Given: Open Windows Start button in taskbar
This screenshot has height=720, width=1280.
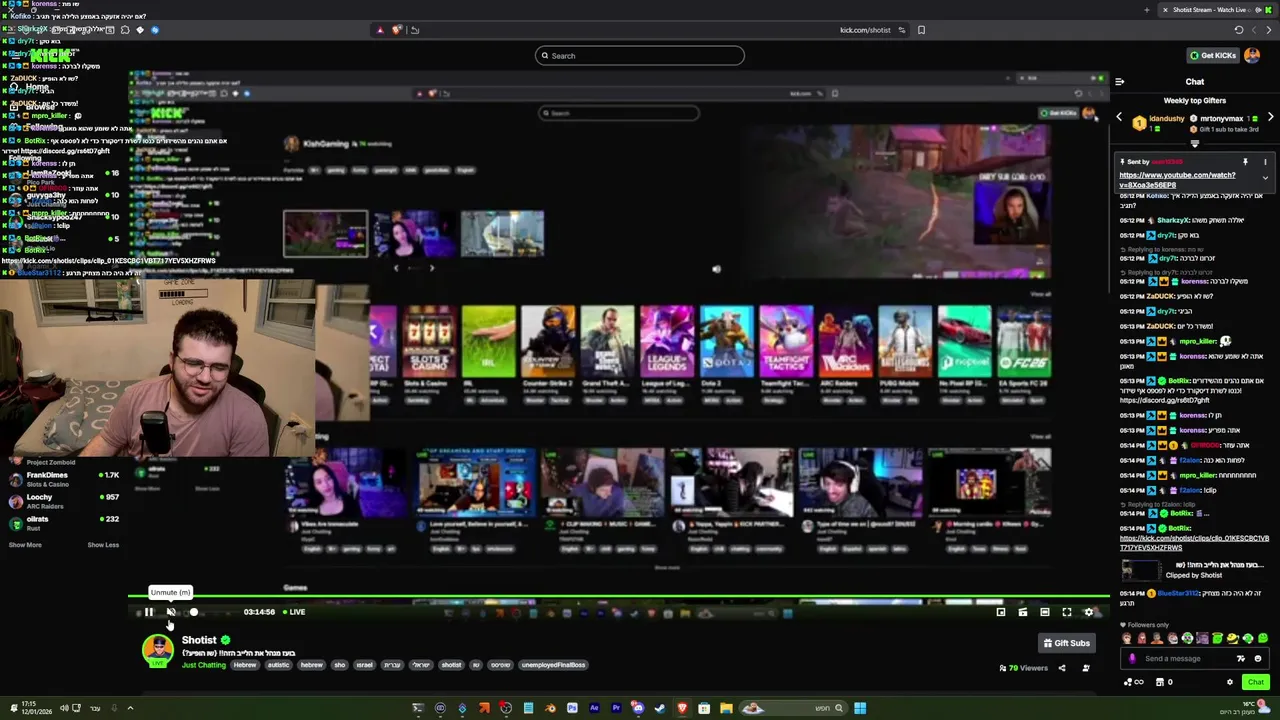Looking at the screenshot, I should pos(860,709).
